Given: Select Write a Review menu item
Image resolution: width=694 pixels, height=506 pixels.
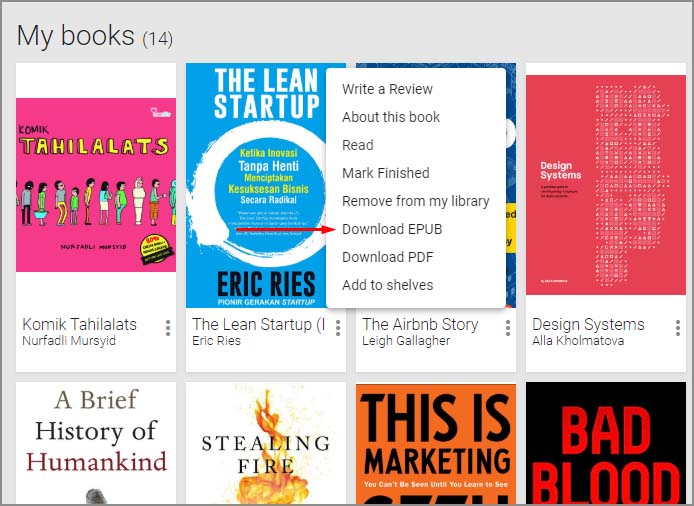Looking at the screenshot, I should click(x=387, y=89).
